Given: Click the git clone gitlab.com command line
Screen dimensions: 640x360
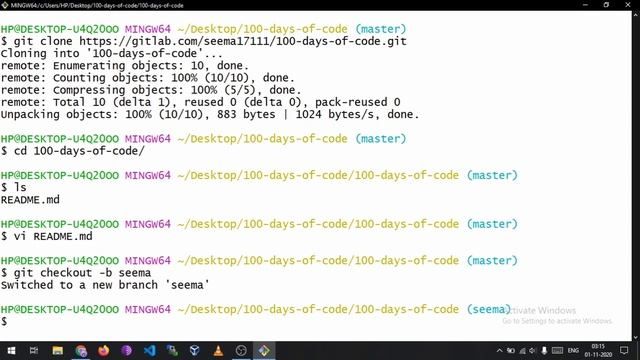Looking at the screenshot, I should (204, 41).
